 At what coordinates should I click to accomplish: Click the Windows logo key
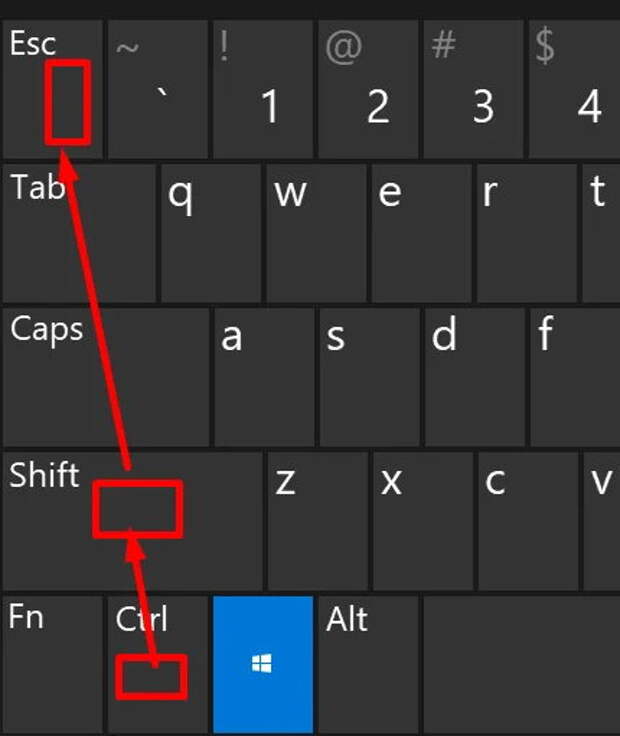click(263, 664)
